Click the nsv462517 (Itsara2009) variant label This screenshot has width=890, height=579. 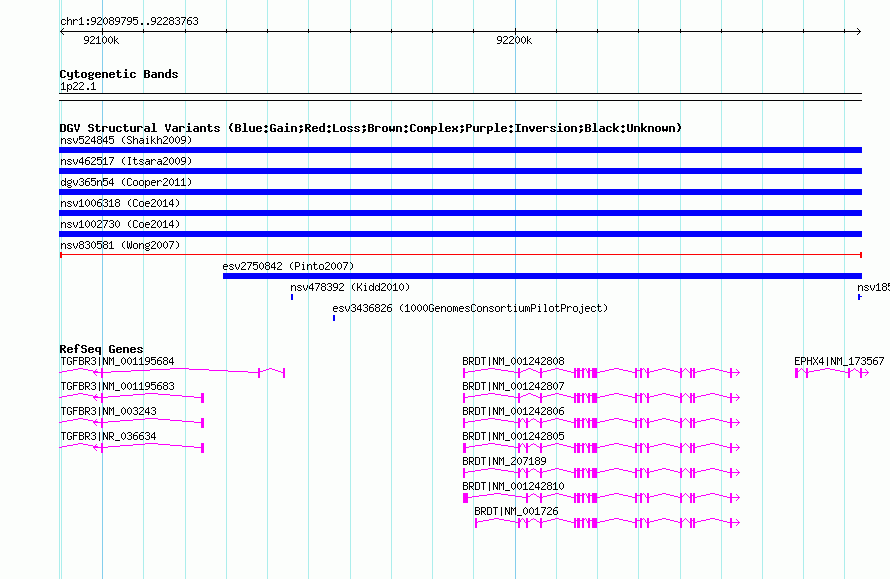tap(126, 161)
